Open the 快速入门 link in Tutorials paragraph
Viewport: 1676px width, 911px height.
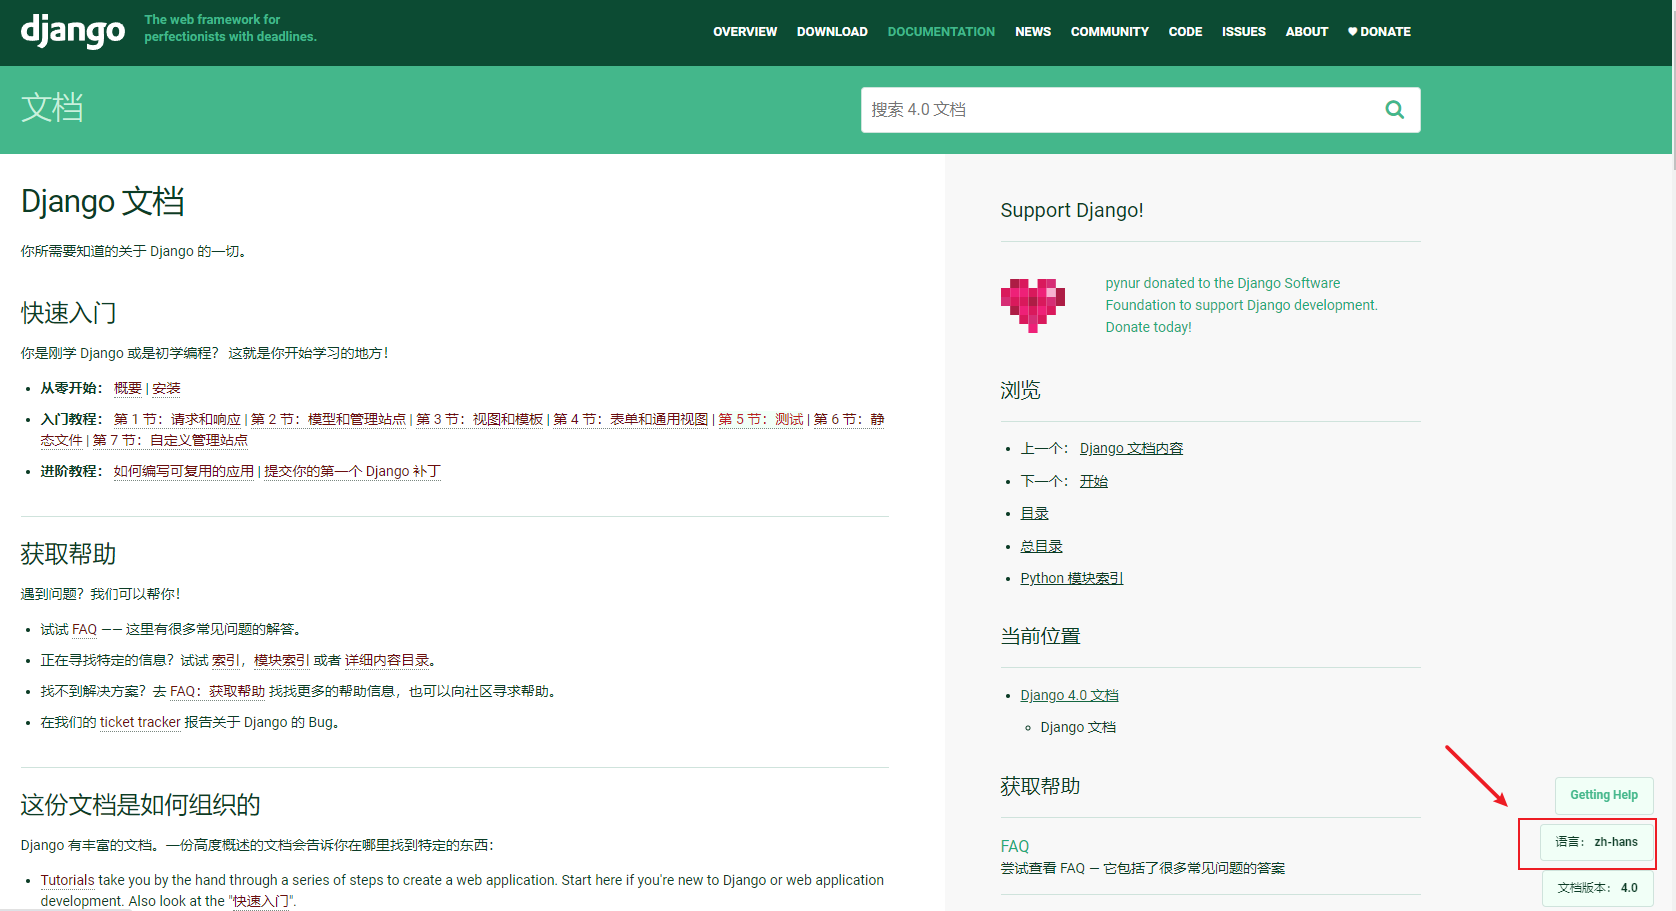click(261, 902)
